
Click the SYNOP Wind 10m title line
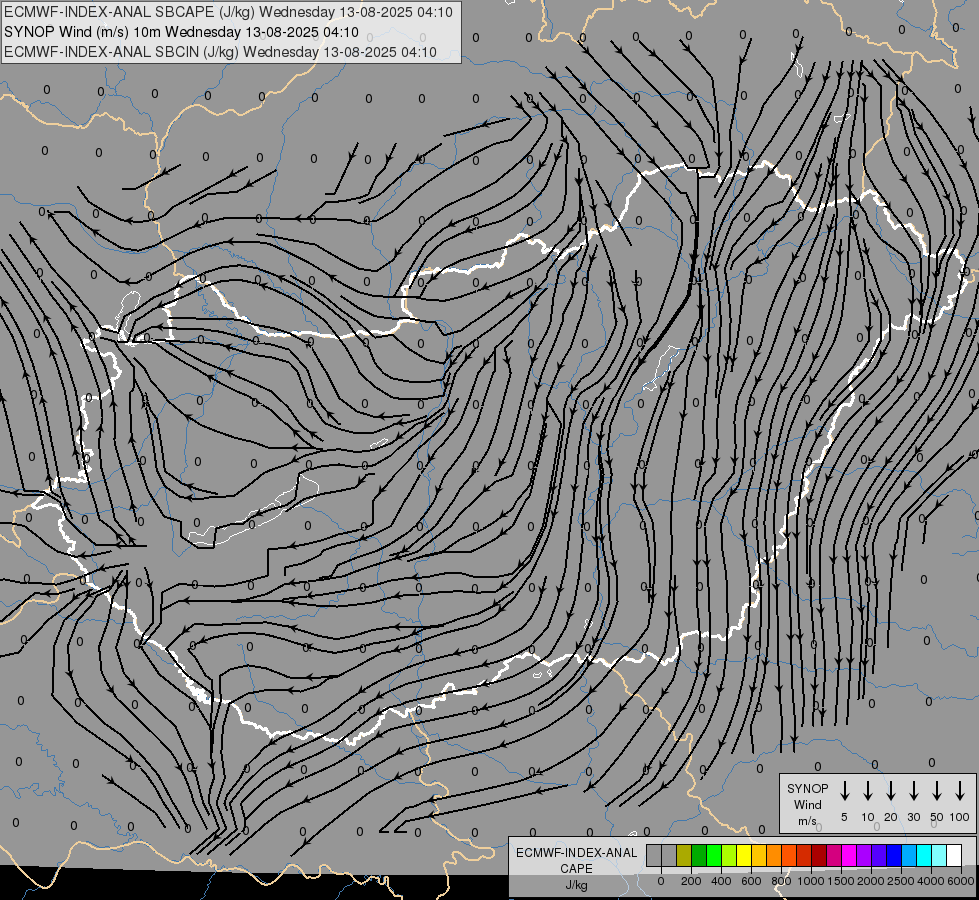coord(181,32)
